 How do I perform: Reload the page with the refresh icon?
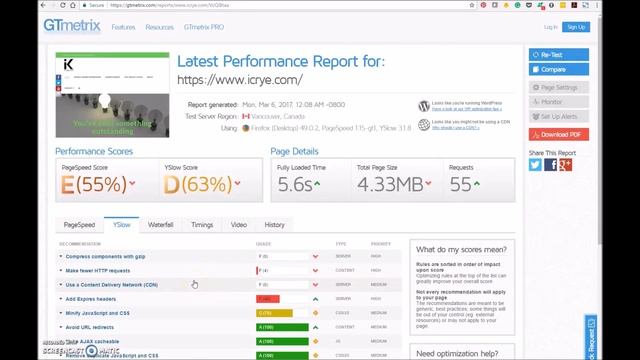62,5
